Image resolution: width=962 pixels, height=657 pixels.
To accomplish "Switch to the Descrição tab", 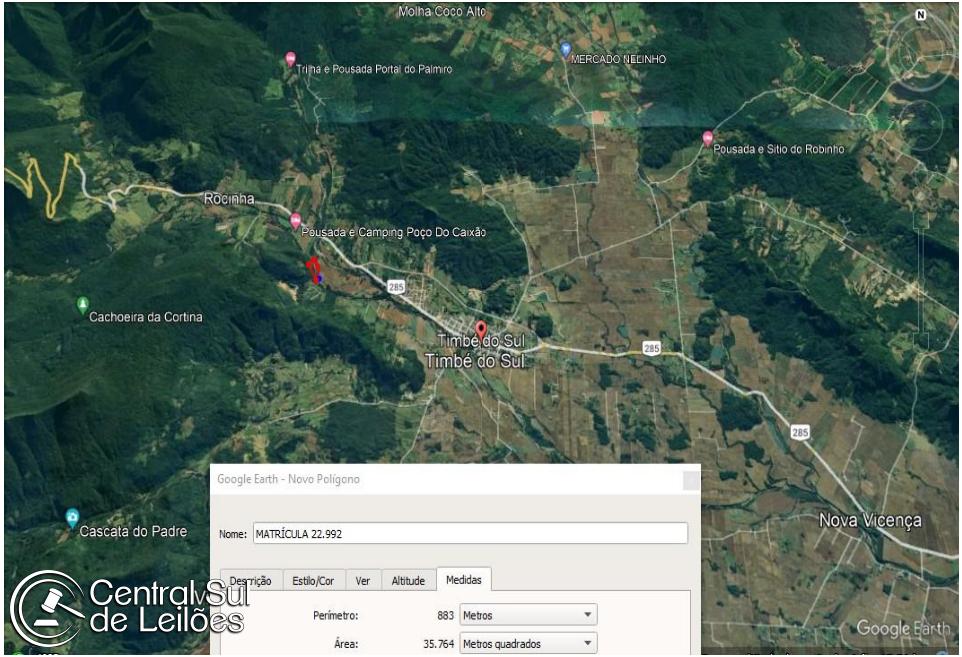I will tap(251, 580).
